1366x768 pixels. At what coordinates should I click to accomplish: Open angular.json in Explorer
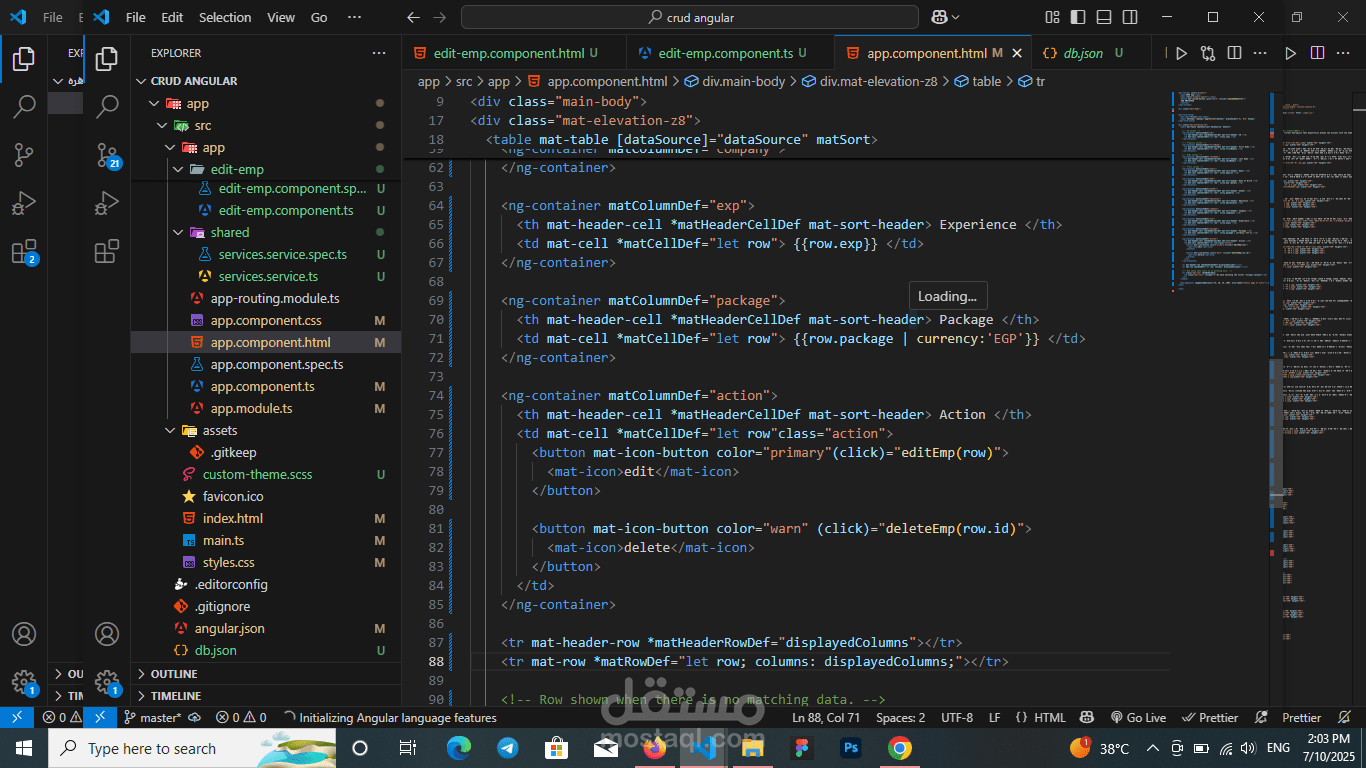tap(230, 628)
